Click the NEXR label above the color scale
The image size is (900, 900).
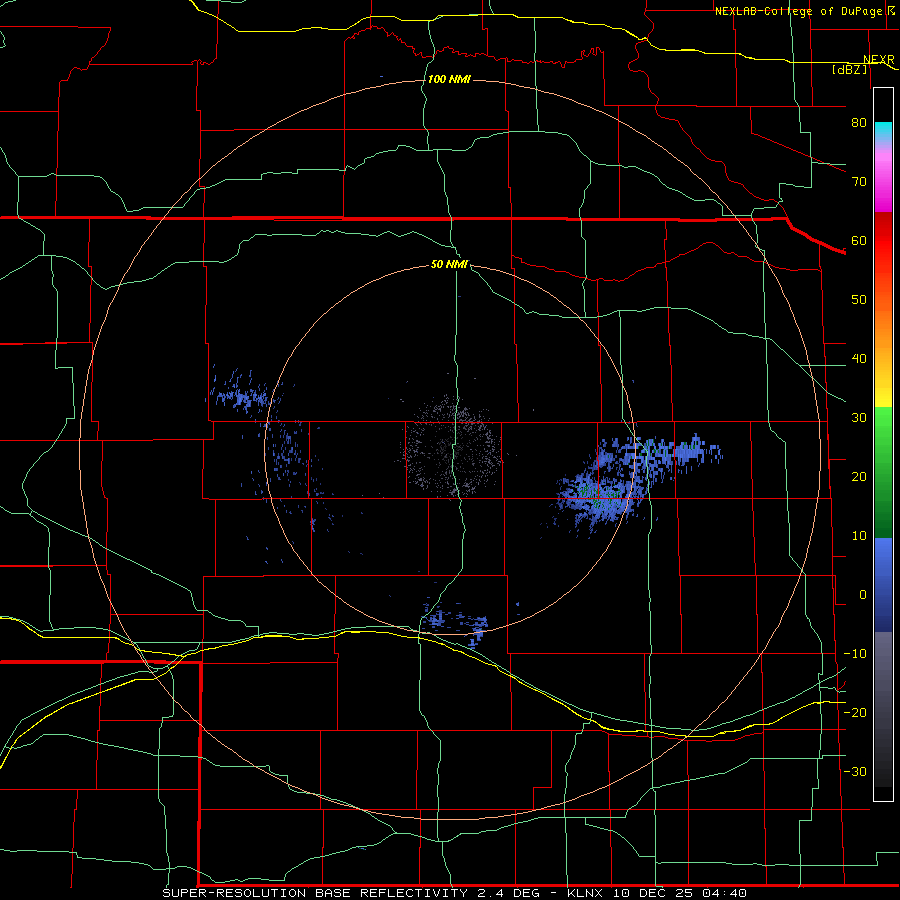pos(879,60)
